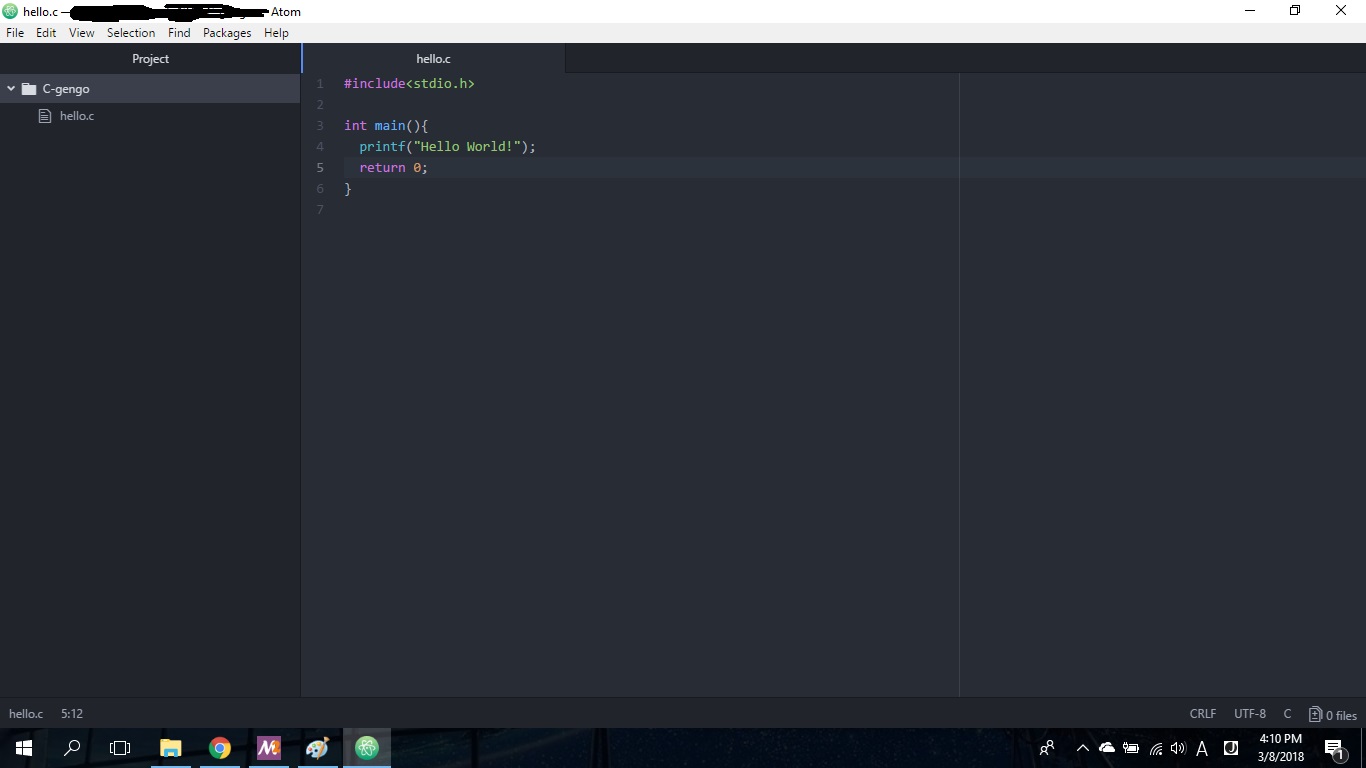Viewport: 1366px width, 768px height.
Task: Open the File menu
Action: (15, 33)
